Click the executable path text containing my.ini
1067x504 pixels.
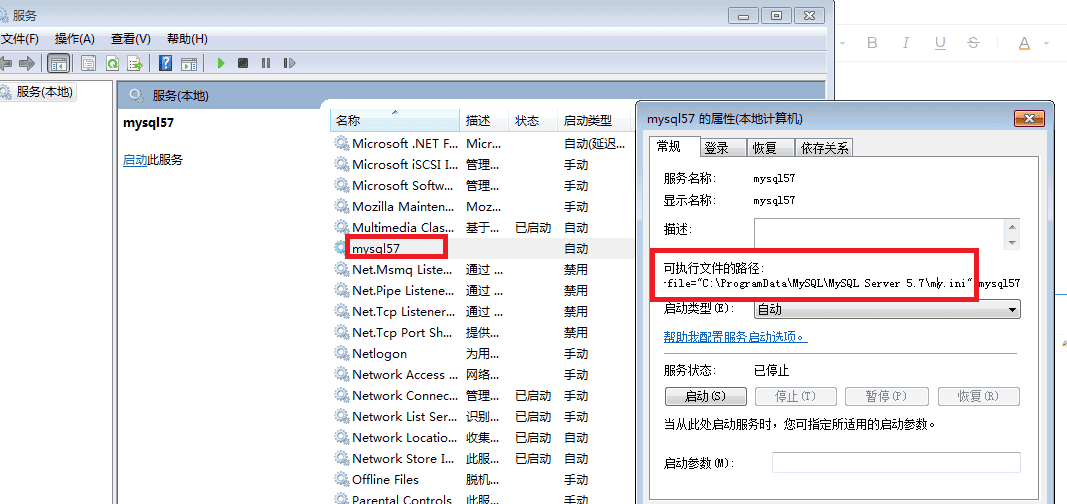[841, 284]
